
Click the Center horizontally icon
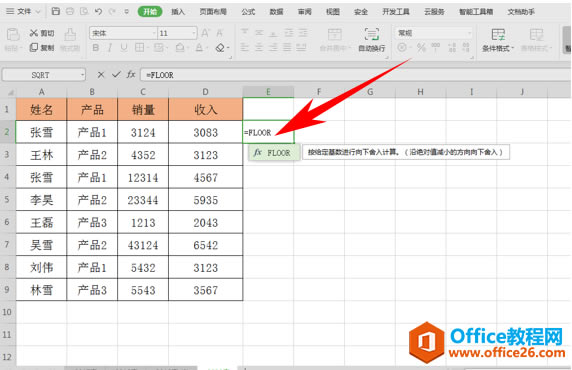point(259,47)
